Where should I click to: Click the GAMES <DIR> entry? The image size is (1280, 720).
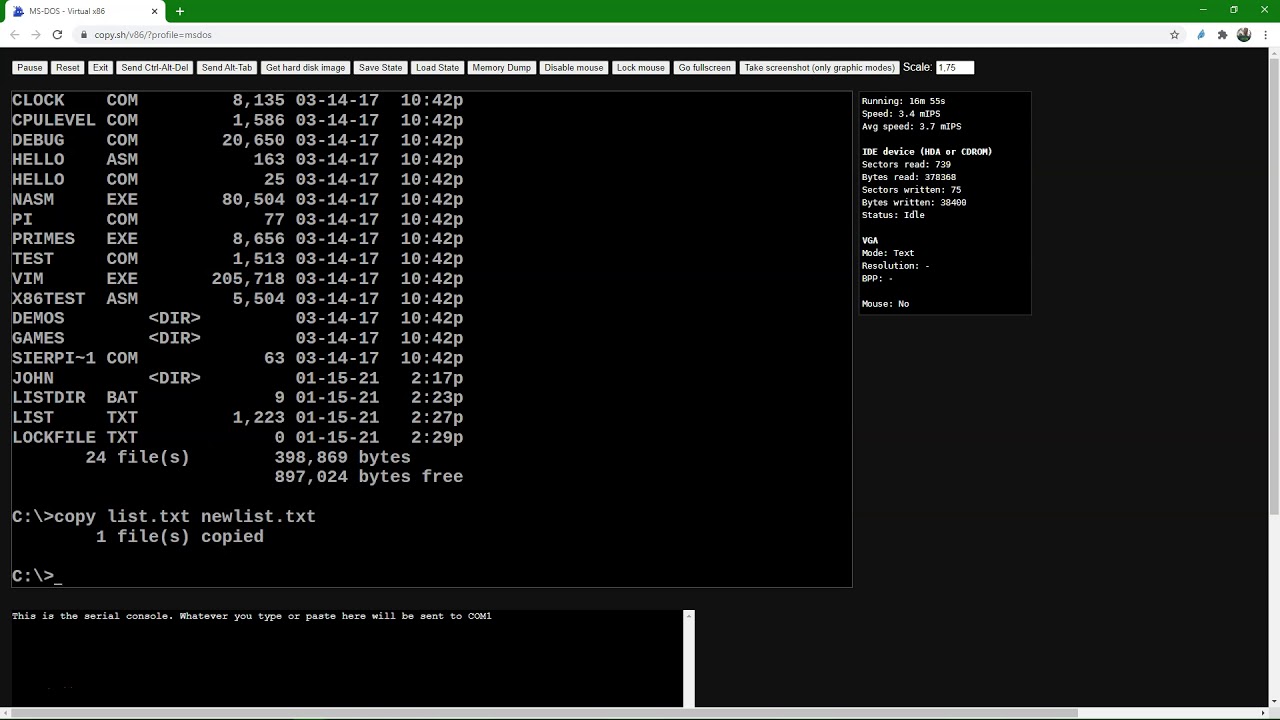[237, 338]
